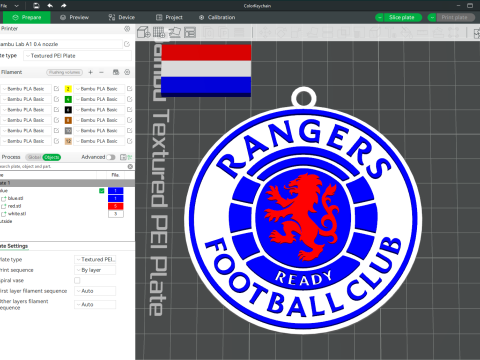Click the Auto orient toolbar icon
The width and height of the screenshot is (480, 360).
[174, 32]
